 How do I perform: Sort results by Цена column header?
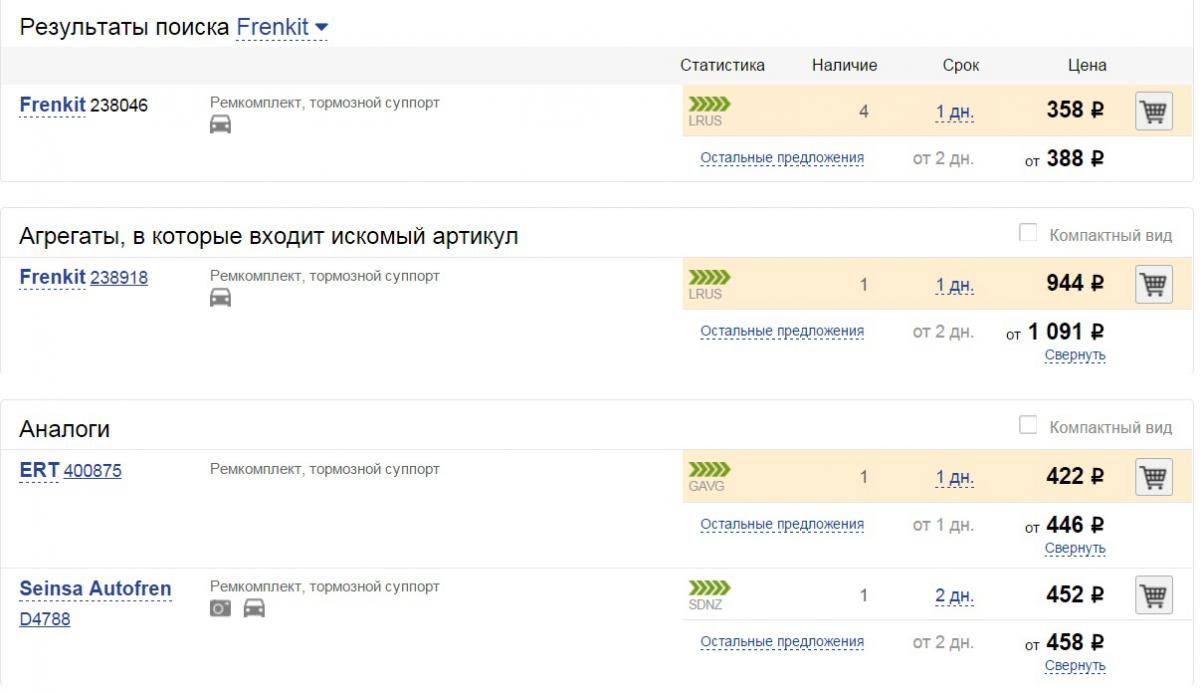tap(1087, 65)
